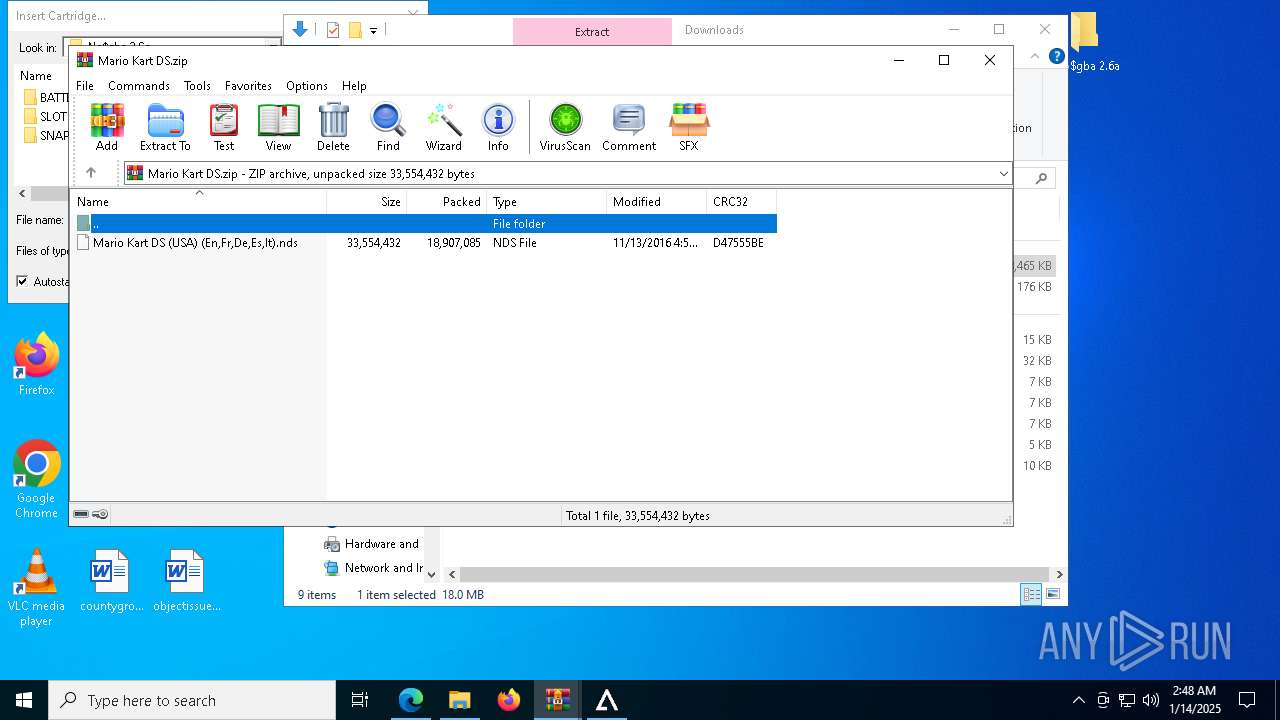Open Task View on taskbar
The width and height of the screenshot is (1280, 720).
360,700
